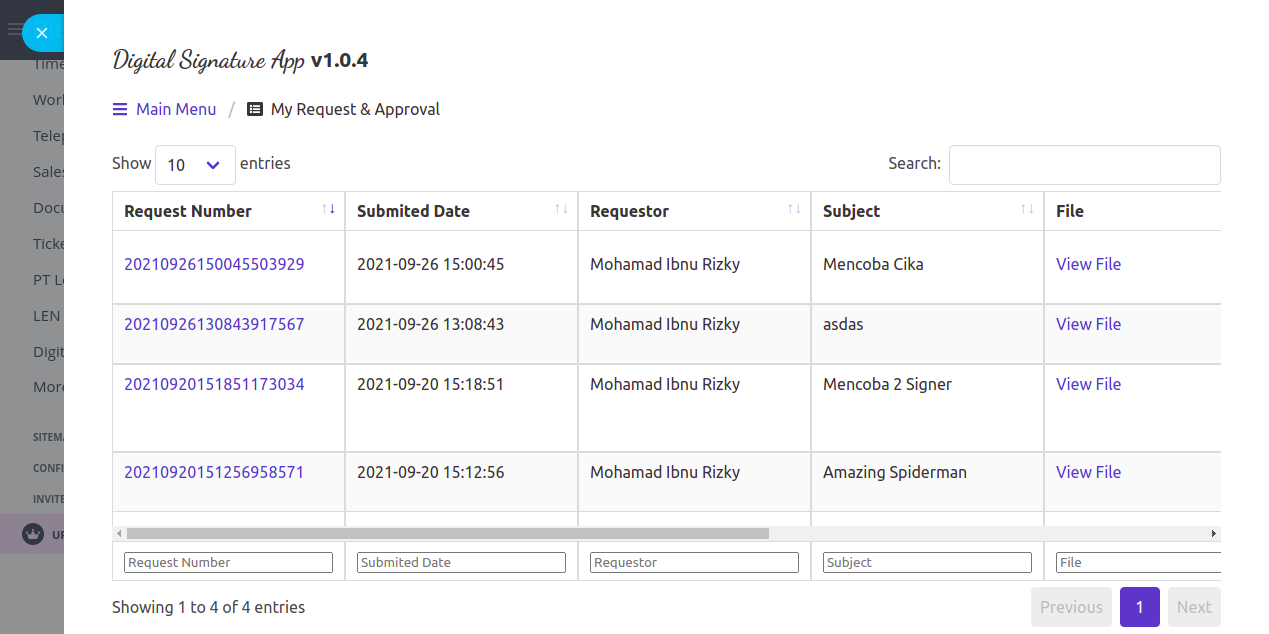This screenshot has width=1269, height=634.
Task: Click the table Search input field
Action: coord(1084,165)
